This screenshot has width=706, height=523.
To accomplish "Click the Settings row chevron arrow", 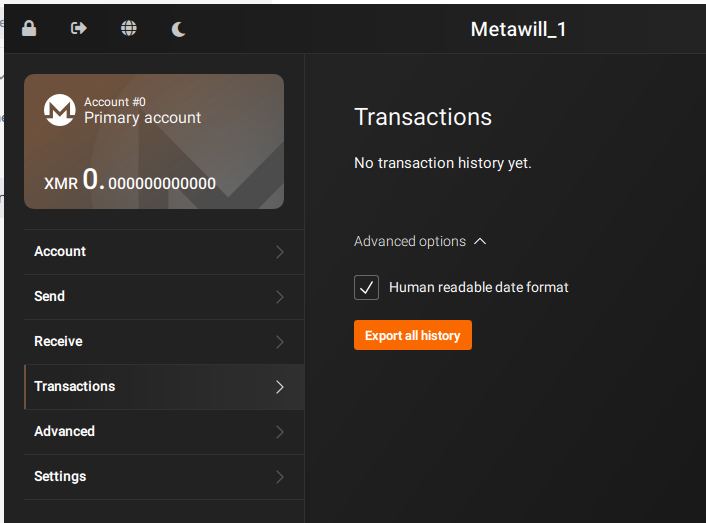I will (x=279, y=477).
